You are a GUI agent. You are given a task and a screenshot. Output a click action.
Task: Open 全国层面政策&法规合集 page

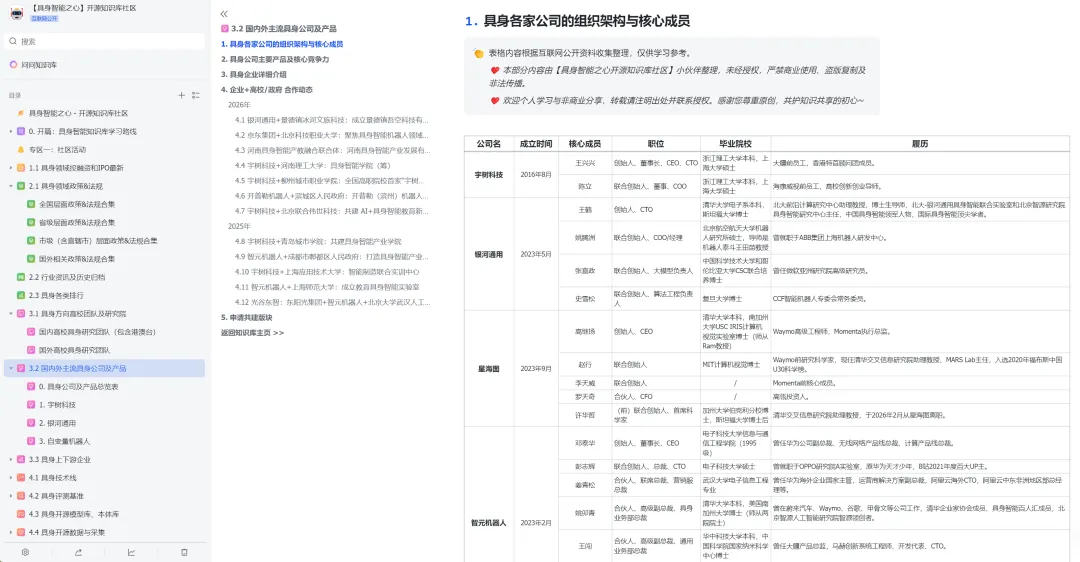[76, 205]
